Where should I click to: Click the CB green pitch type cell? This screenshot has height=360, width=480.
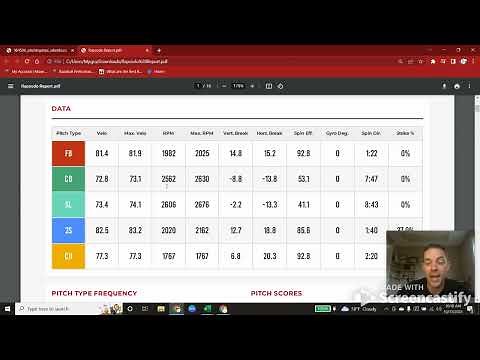(68, 179)
